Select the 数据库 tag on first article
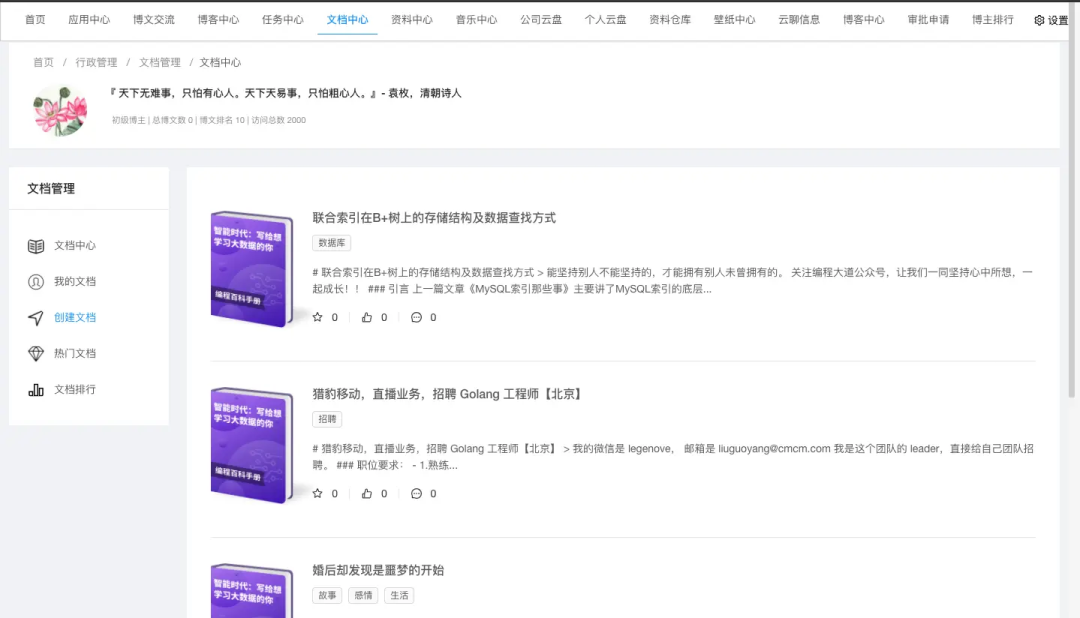 [331, 243]
